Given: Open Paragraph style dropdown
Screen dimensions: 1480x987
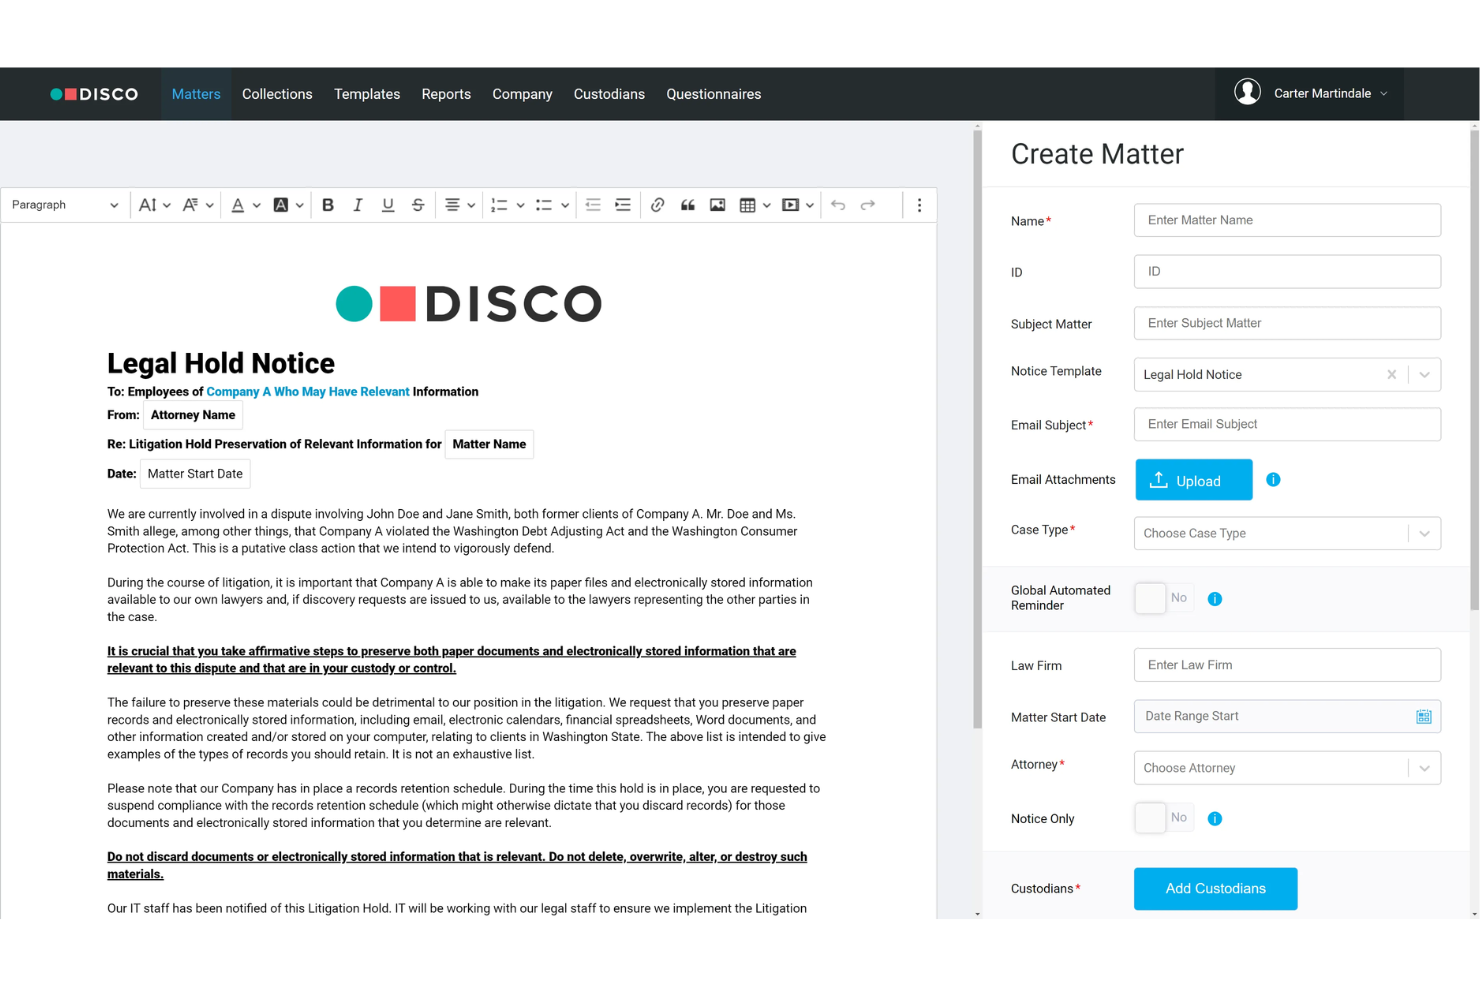Looking at the screenshot, I should 65,205.
